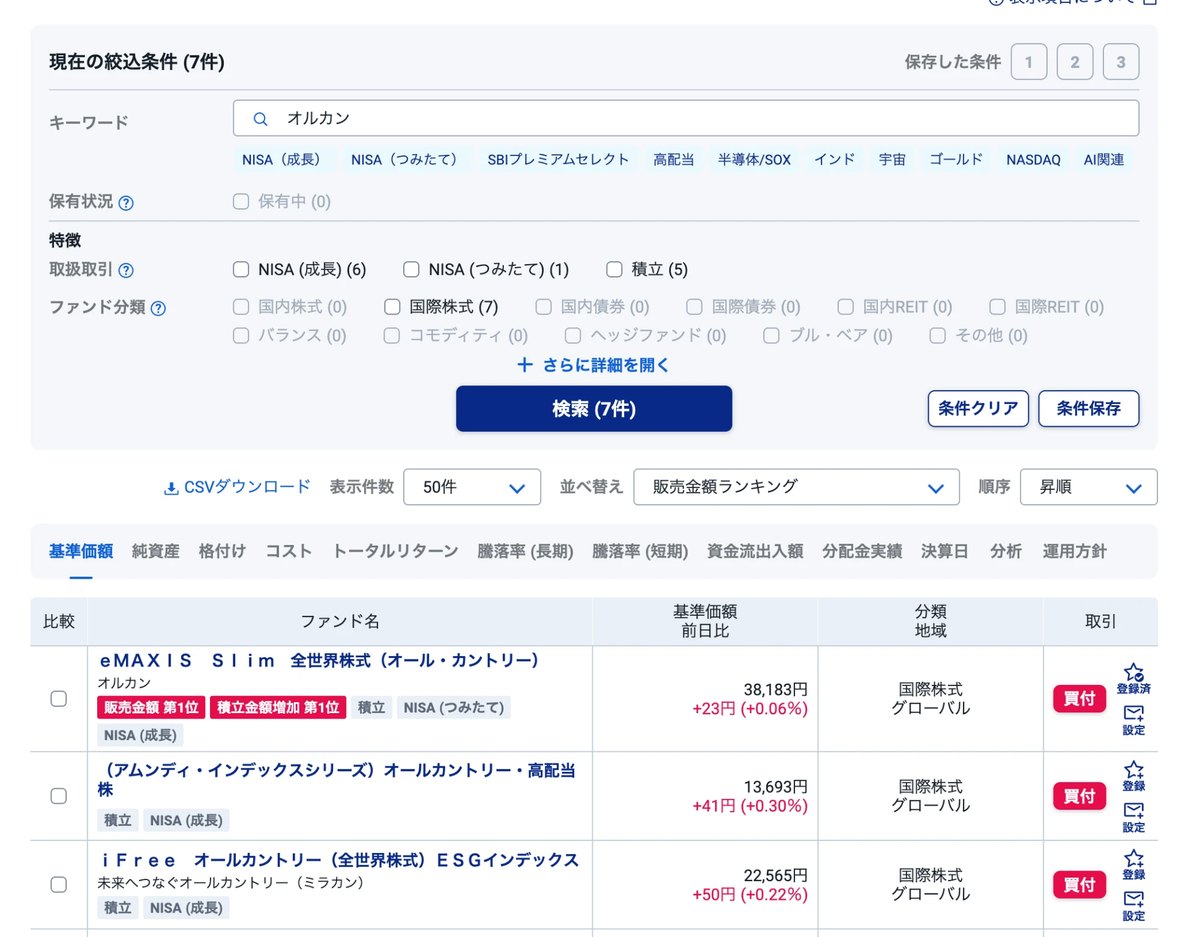Click 買付 button for eMAXIS Slim
Viewport: 1200px width, 937px height.
tap(1080, 699)
